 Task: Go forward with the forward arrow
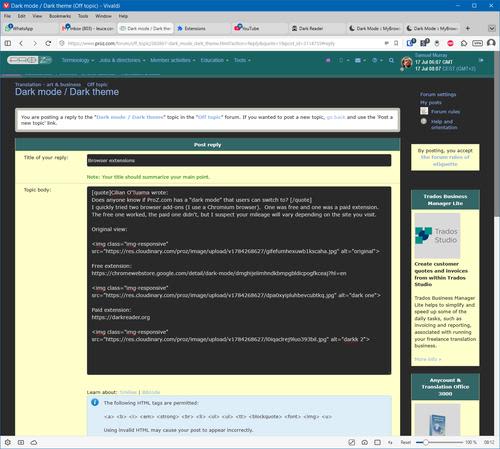pos(35,43)
